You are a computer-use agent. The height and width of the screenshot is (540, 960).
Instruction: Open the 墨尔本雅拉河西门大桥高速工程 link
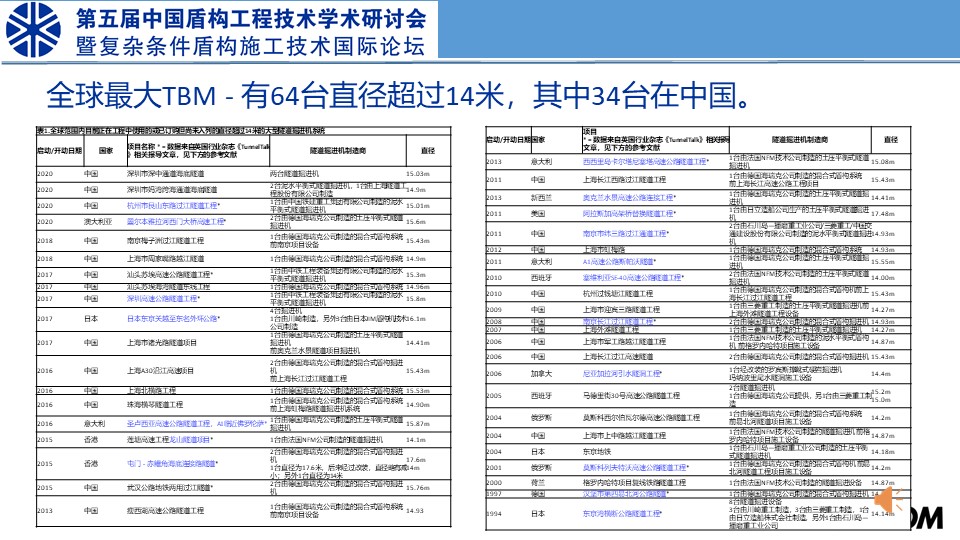pos(176,222)
